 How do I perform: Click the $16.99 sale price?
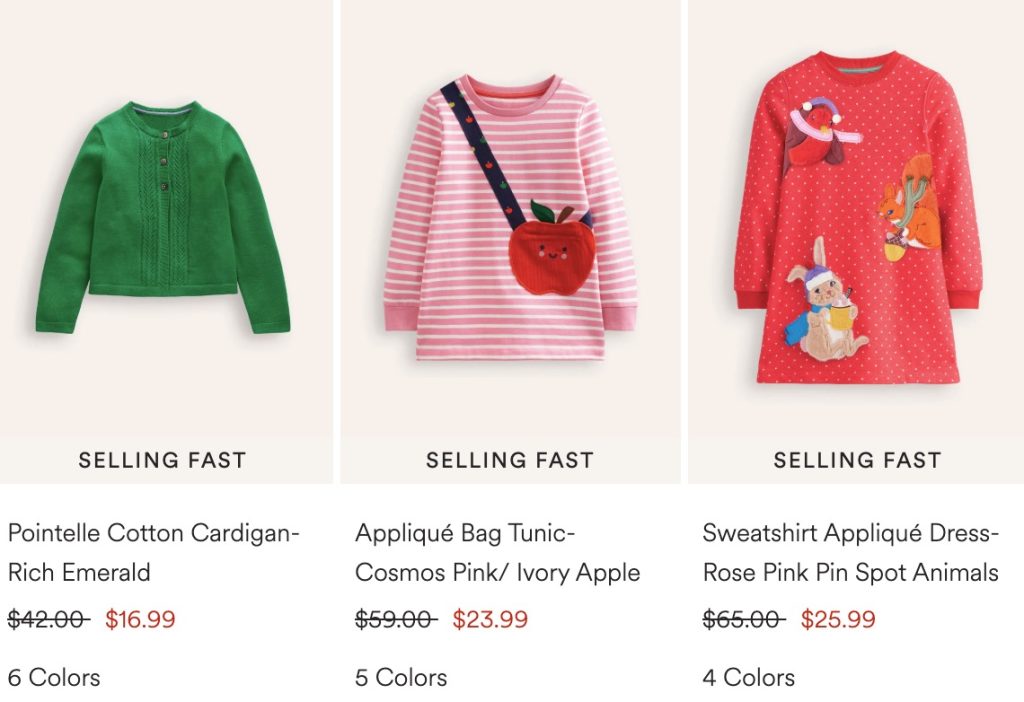click(140, 620)
